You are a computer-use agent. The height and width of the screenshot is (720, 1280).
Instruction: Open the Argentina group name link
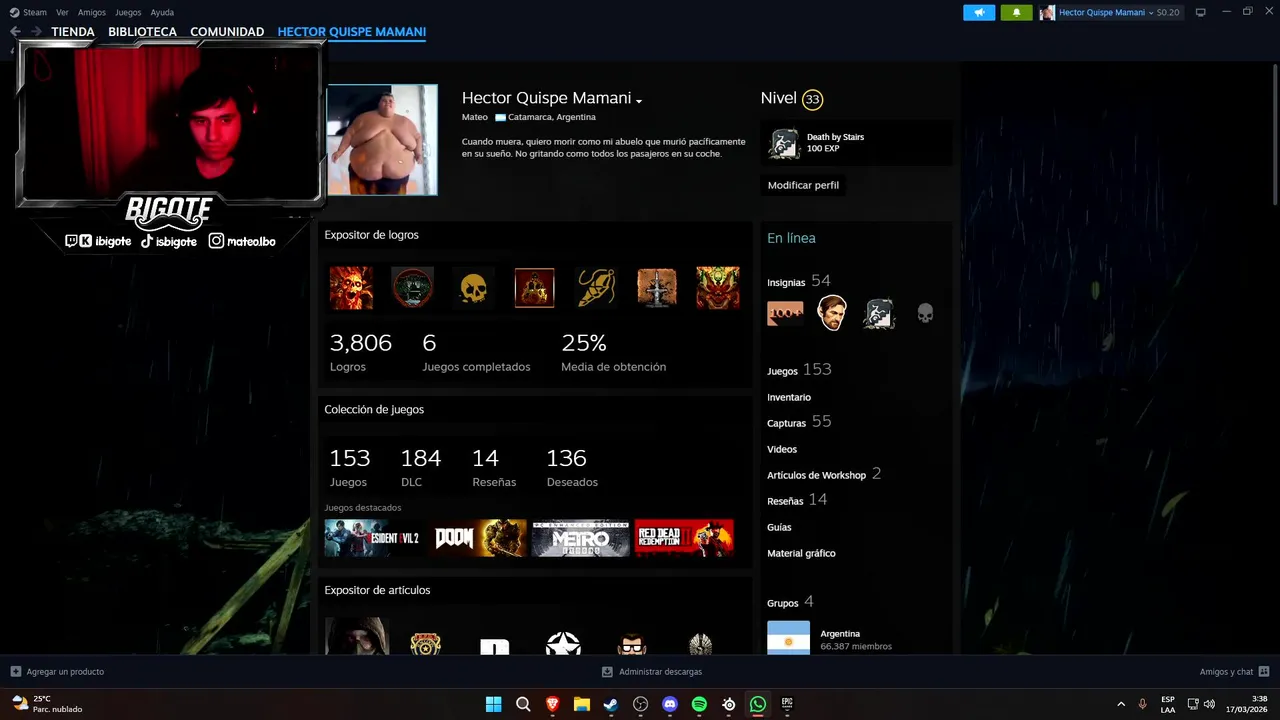pos(840,633)
